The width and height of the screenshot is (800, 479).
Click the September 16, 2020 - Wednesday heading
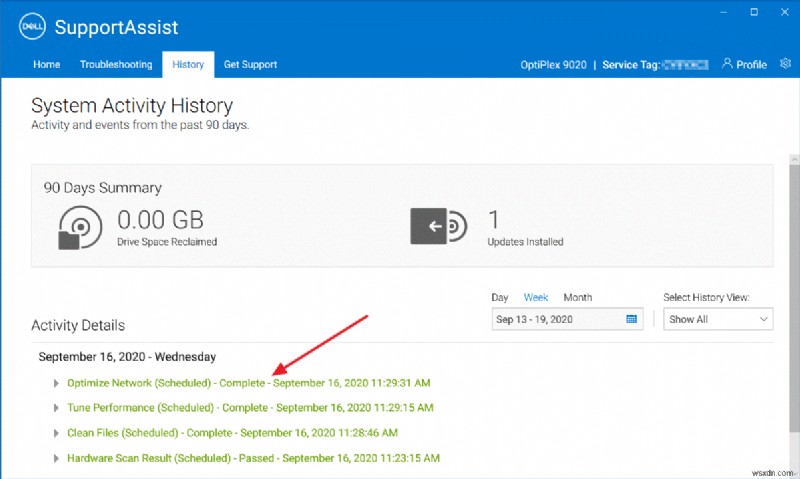point(127,357)
